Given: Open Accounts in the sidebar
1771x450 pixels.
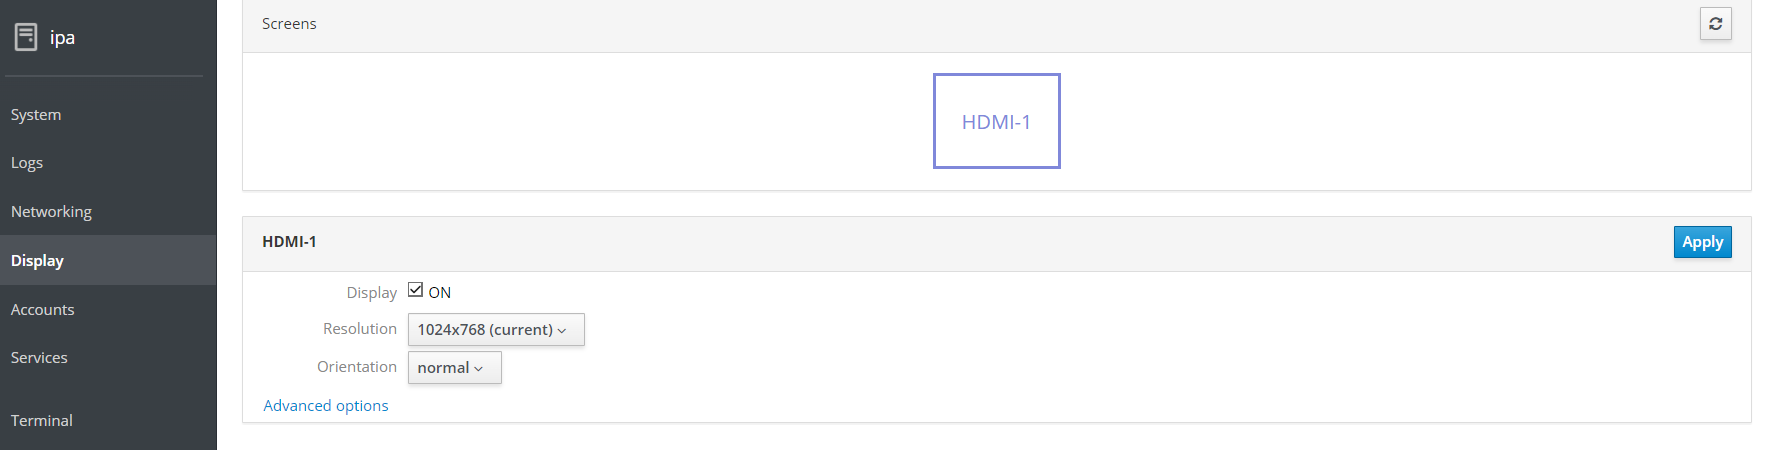Looking at the screenshot, I should (x=43, y=310).
